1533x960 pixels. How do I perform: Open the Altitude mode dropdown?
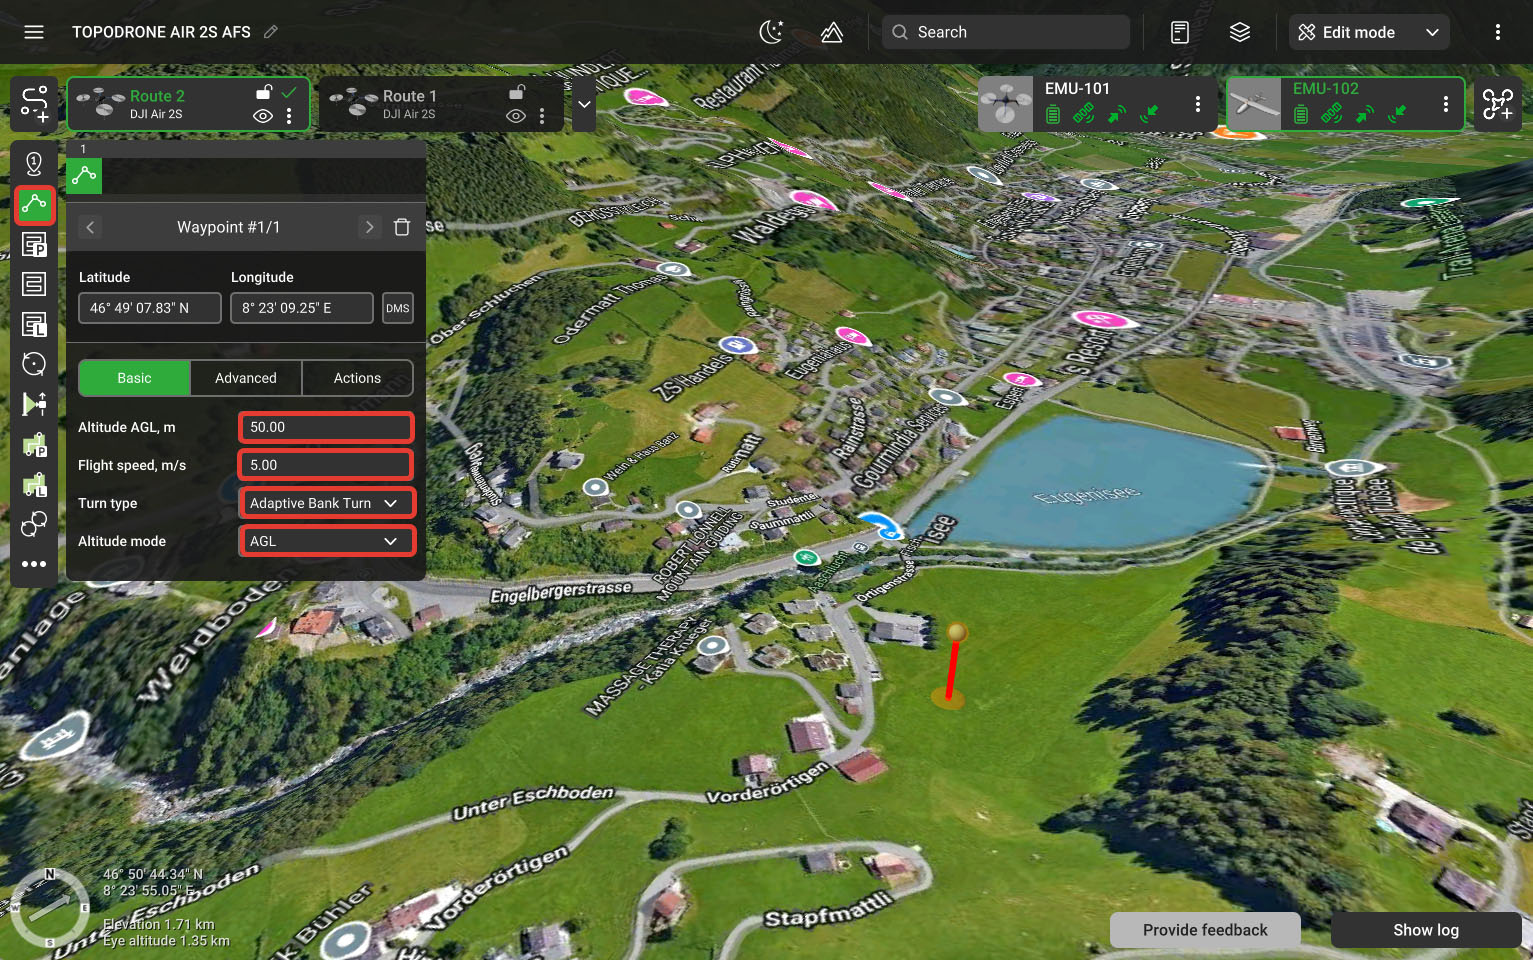pyautogui.click(x=326, y=541)
